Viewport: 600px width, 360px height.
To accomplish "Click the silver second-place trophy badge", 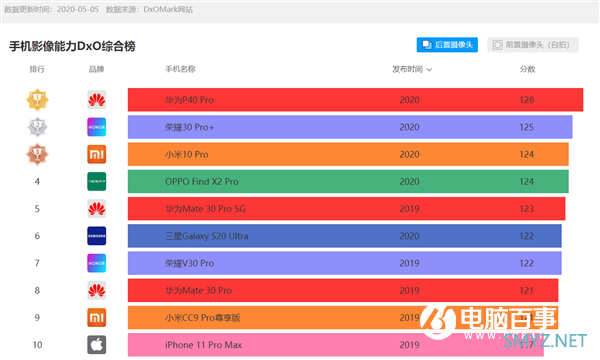I will 38,127.
